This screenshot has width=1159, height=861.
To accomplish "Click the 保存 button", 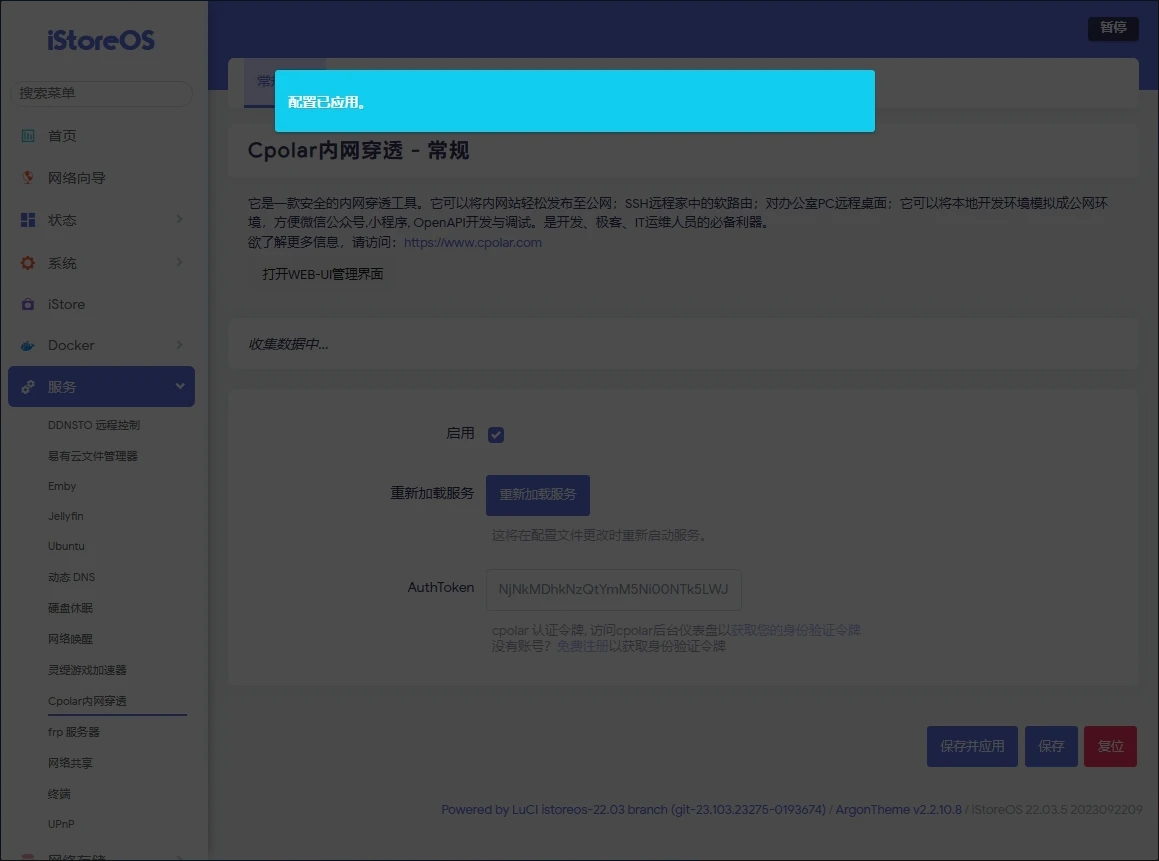I will 1051,746.
